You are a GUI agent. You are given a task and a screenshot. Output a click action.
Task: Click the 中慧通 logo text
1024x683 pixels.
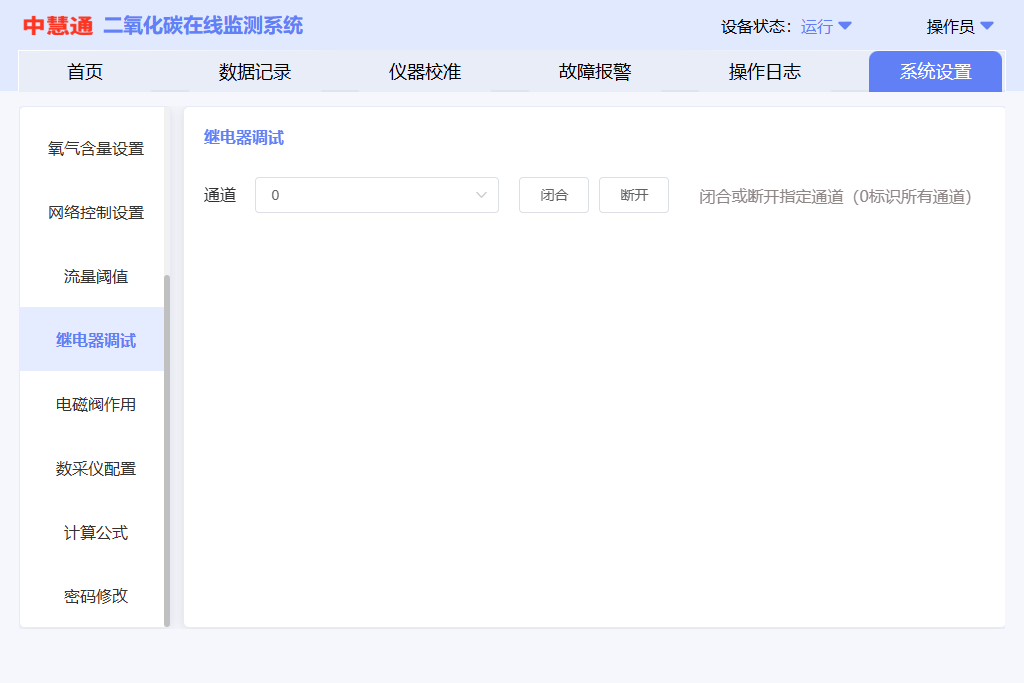click(x=58, y=26)
